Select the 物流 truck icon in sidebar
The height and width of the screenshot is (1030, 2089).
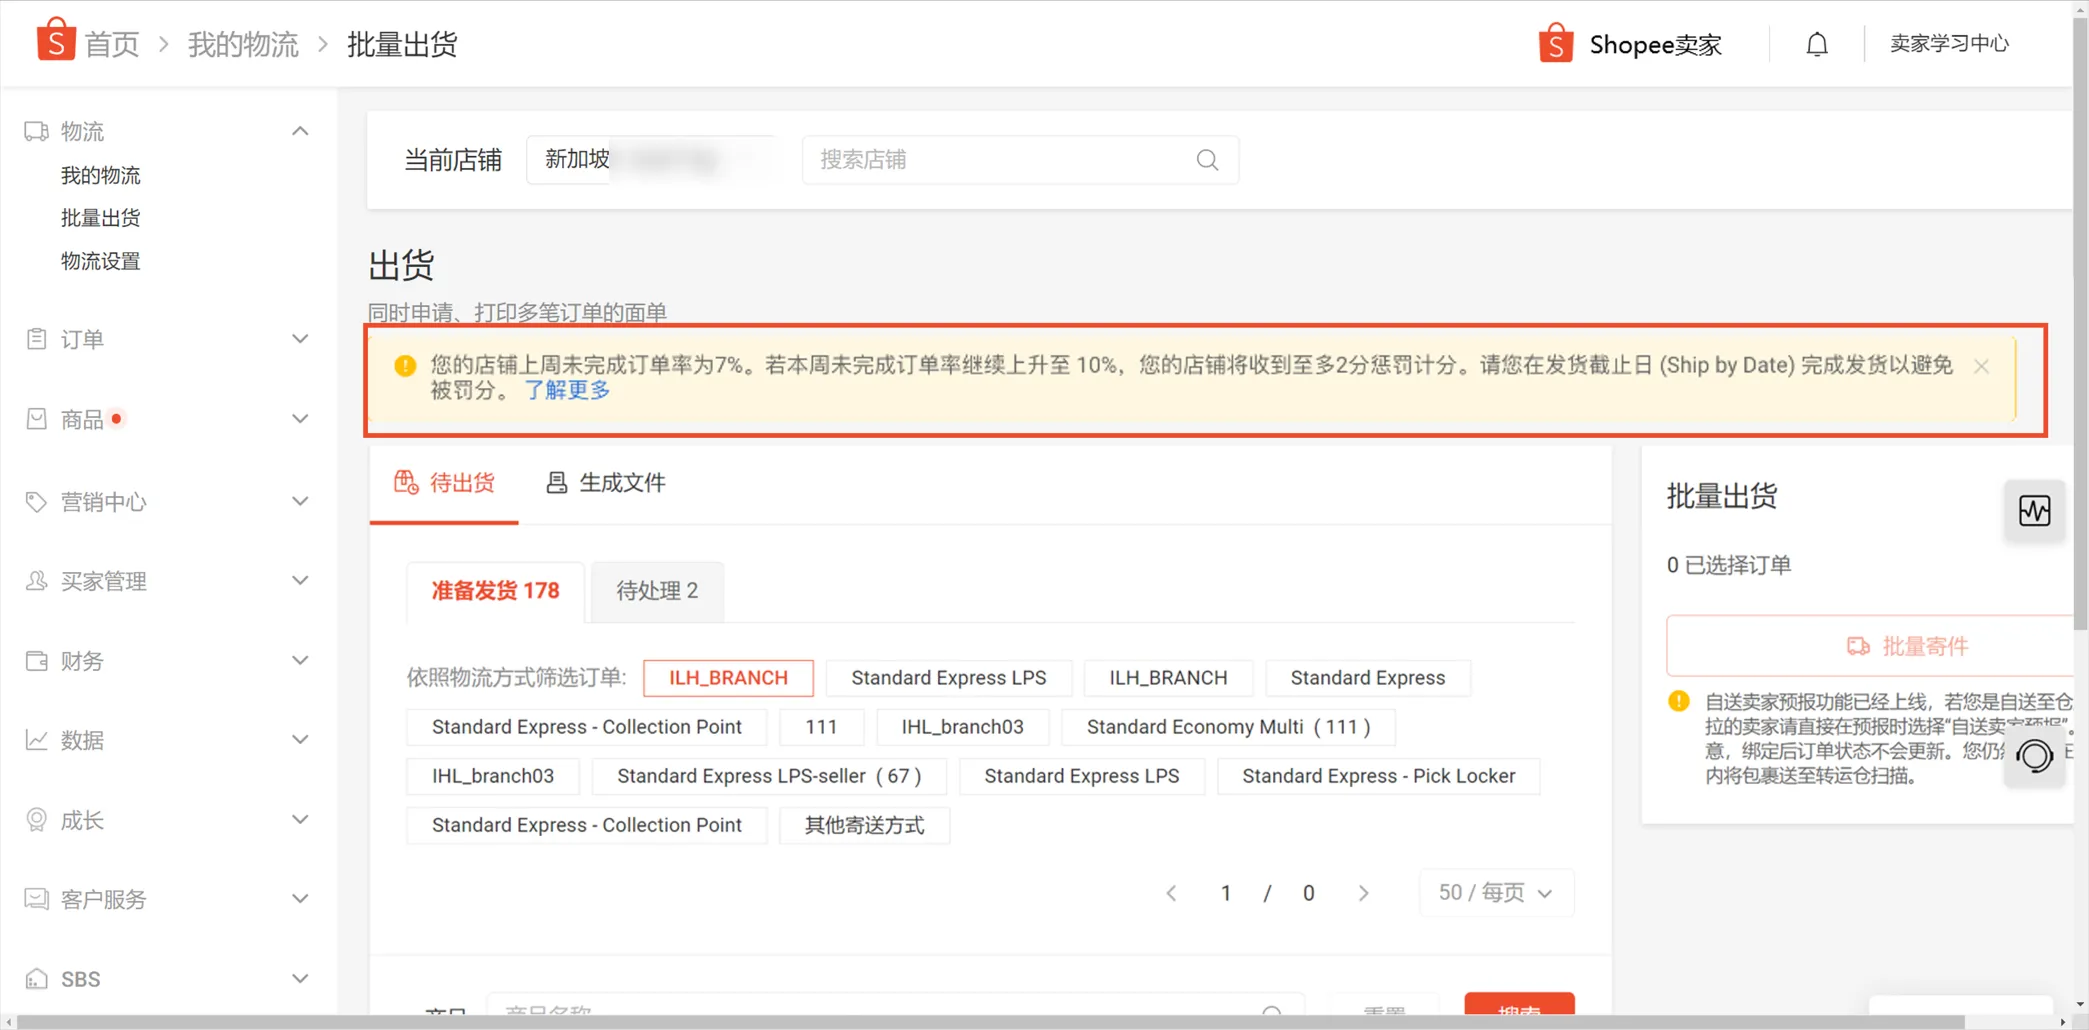click(36, 130)
